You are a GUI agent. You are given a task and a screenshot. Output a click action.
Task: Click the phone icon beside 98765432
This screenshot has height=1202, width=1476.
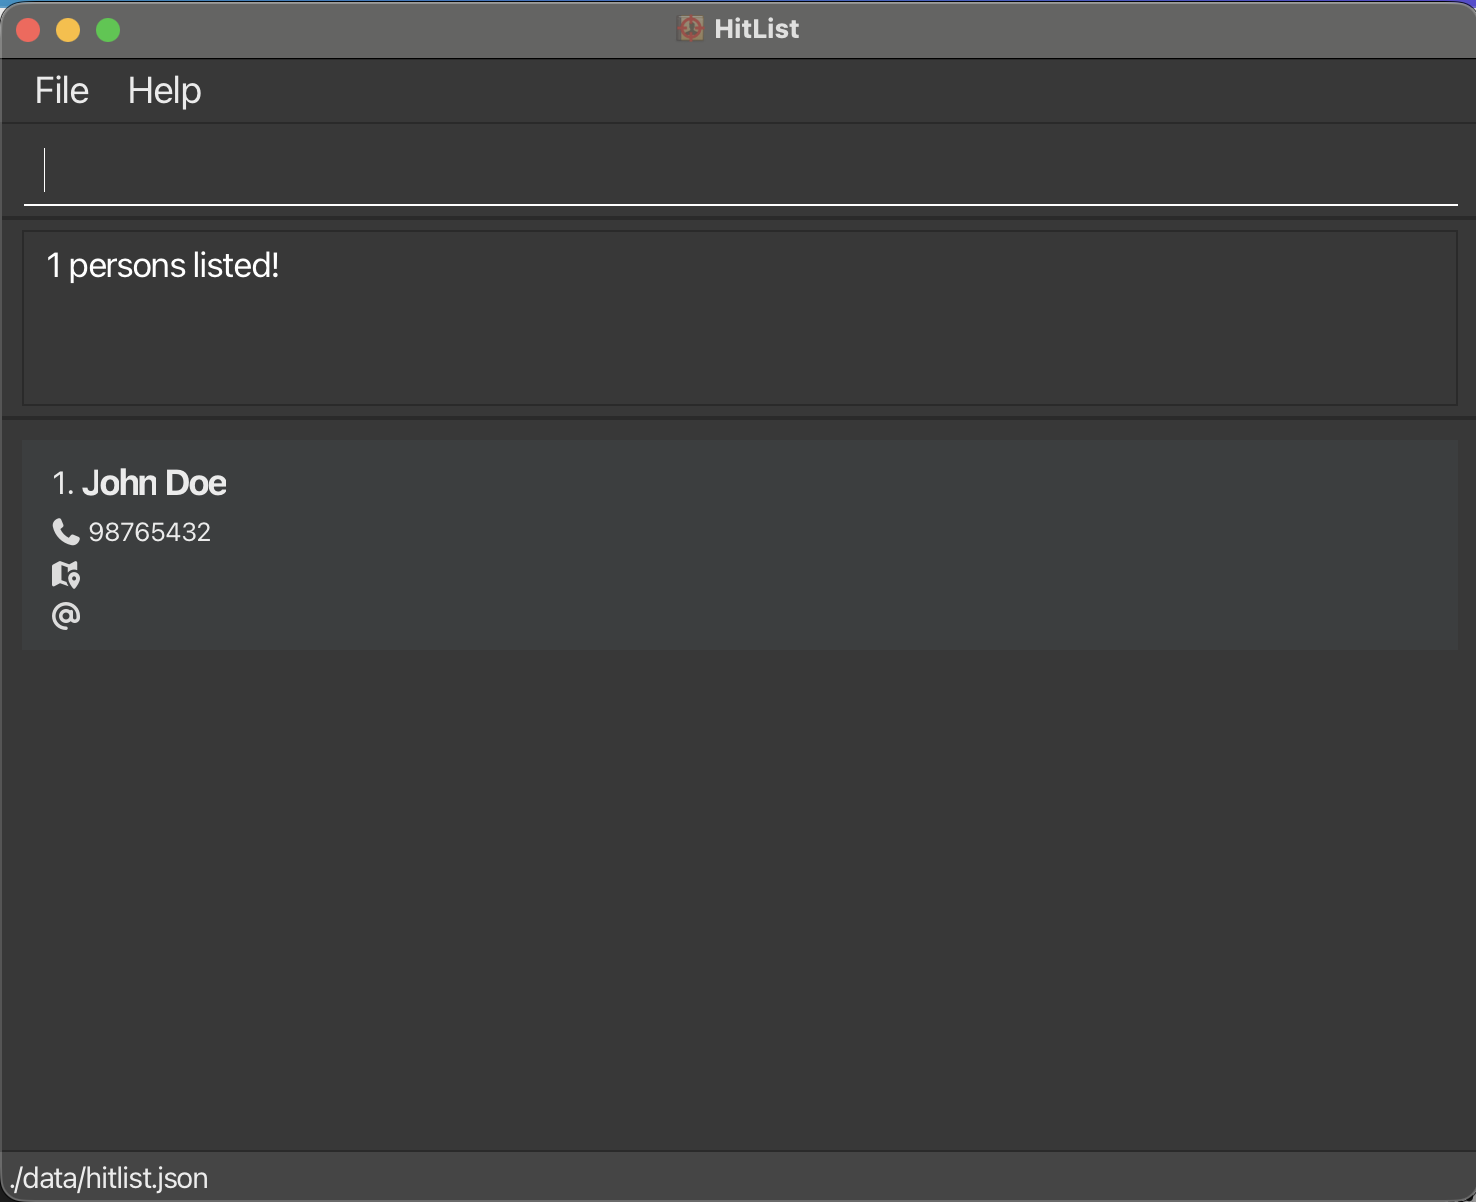(x=66, y=532)
